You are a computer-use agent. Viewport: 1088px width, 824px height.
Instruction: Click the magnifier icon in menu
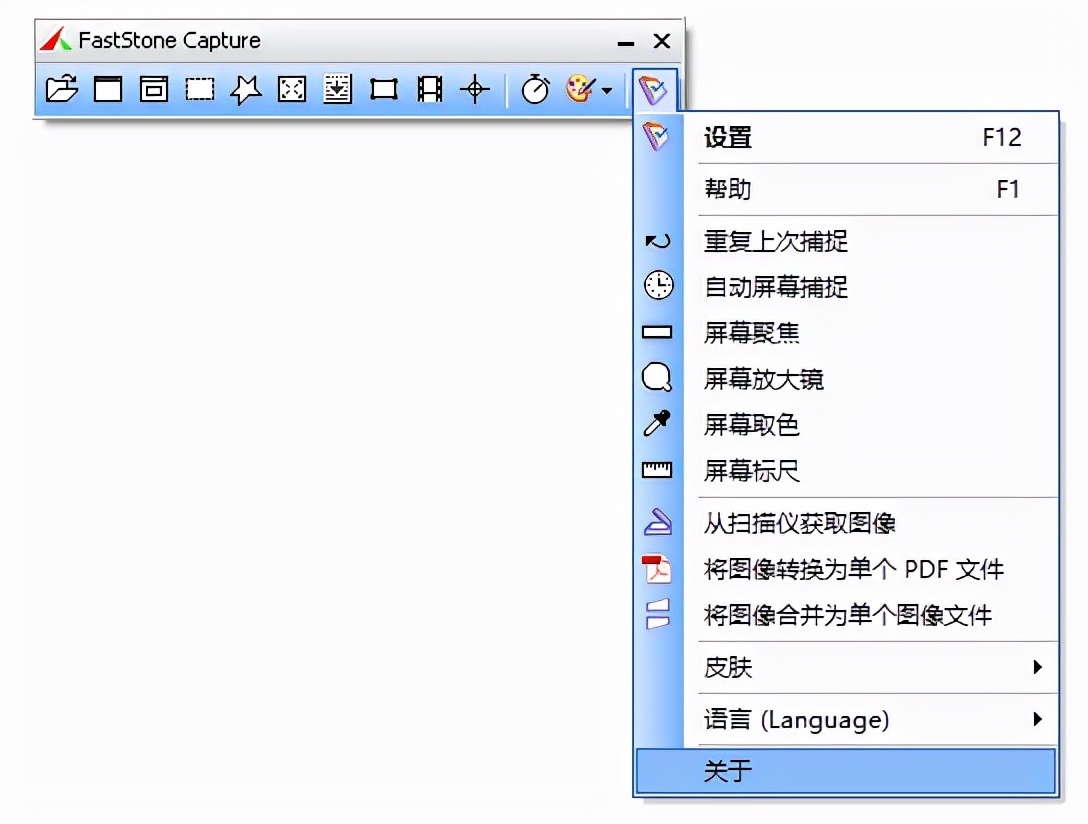point(657,377)
